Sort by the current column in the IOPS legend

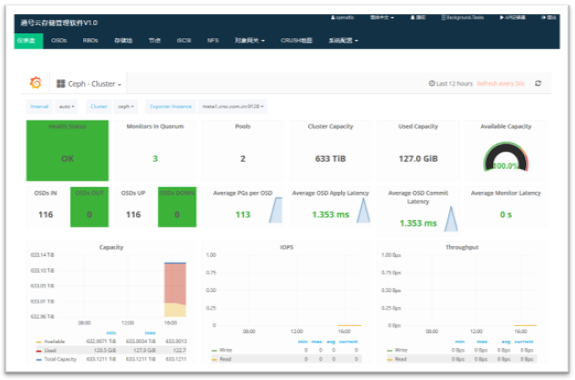click(x=348, y=341)
